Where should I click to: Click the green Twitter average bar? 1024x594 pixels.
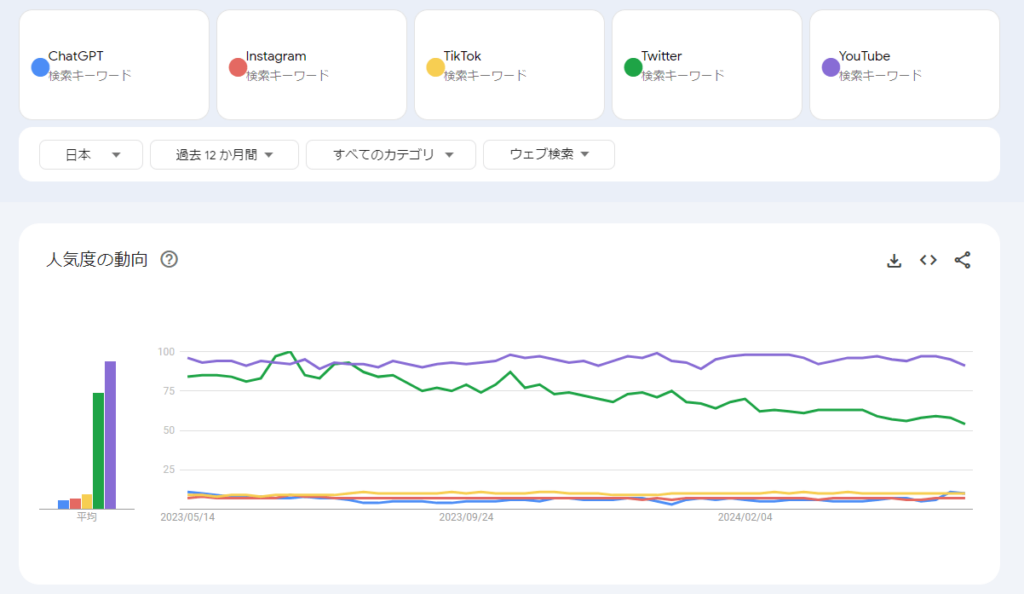99,450
